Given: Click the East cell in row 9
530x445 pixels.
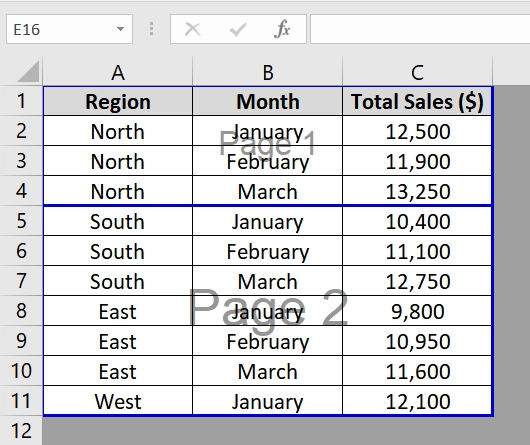Looking at the screenshot, I should point(118,341).
